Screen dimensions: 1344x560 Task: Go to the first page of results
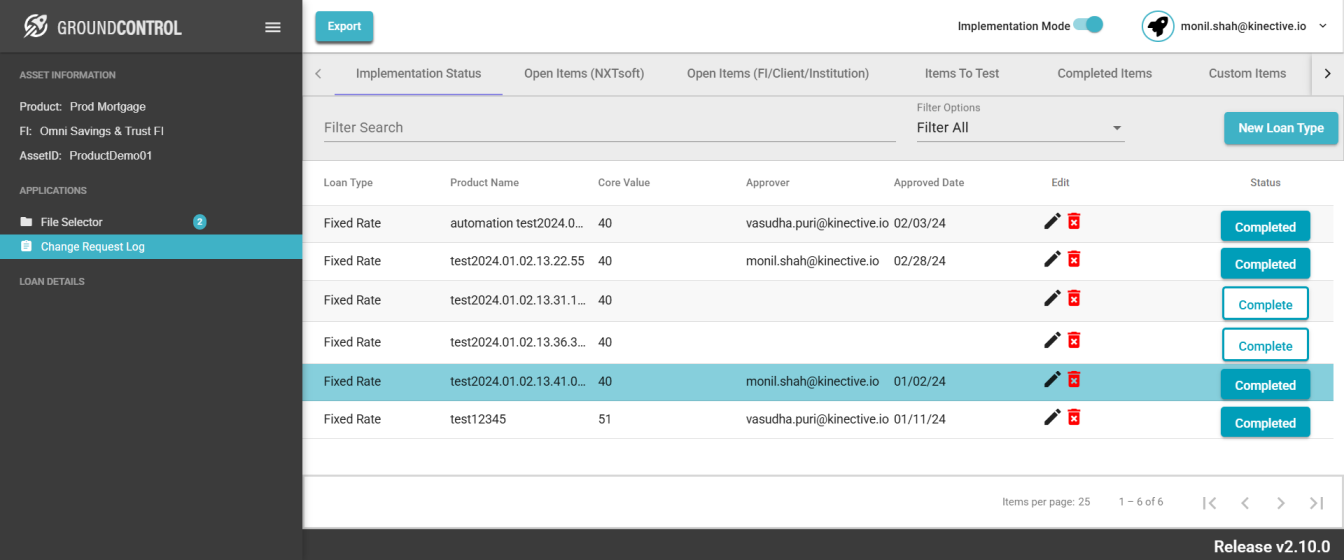(1209, 503)
